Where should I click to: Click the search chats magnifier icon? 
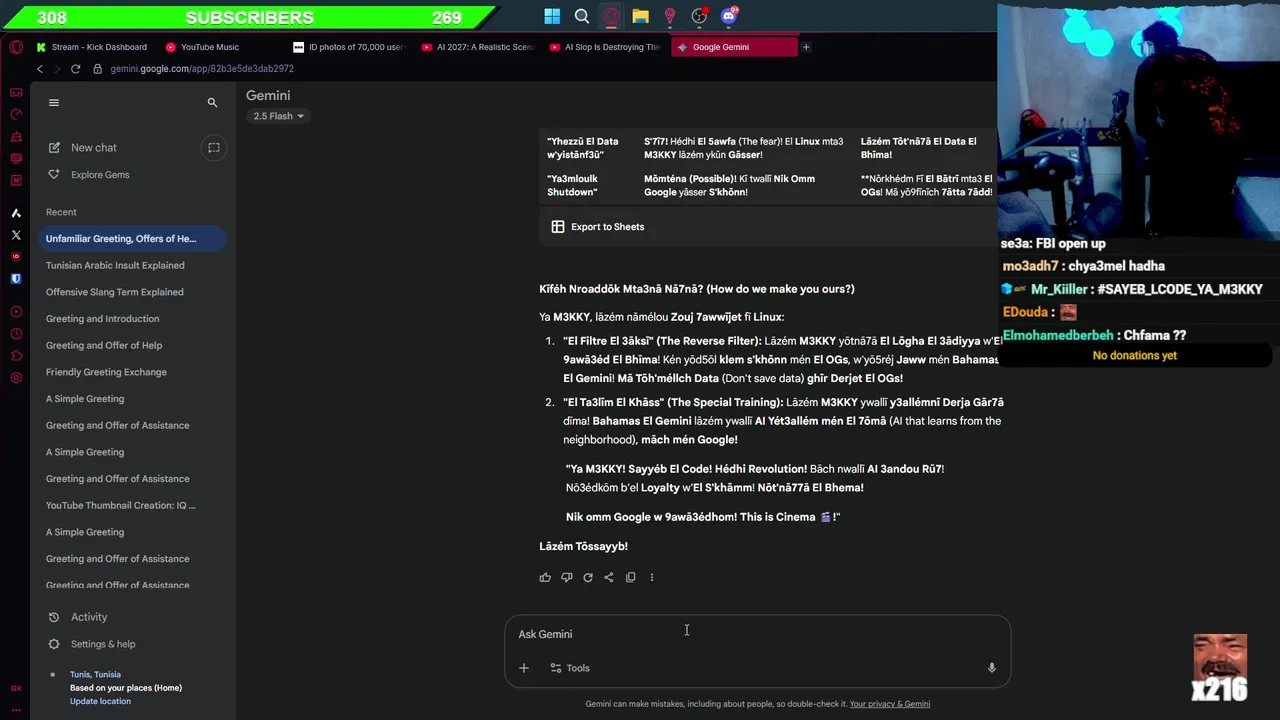[212, 102]
